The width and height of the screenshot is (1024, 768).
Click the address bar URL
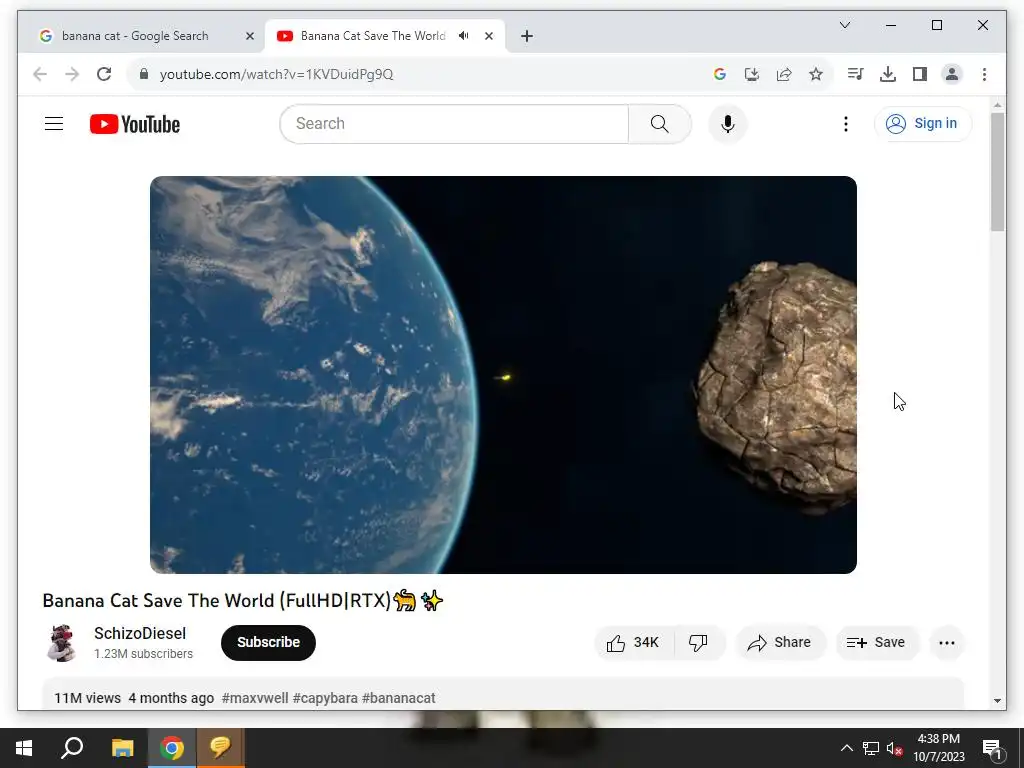click(x=276, y=74)
